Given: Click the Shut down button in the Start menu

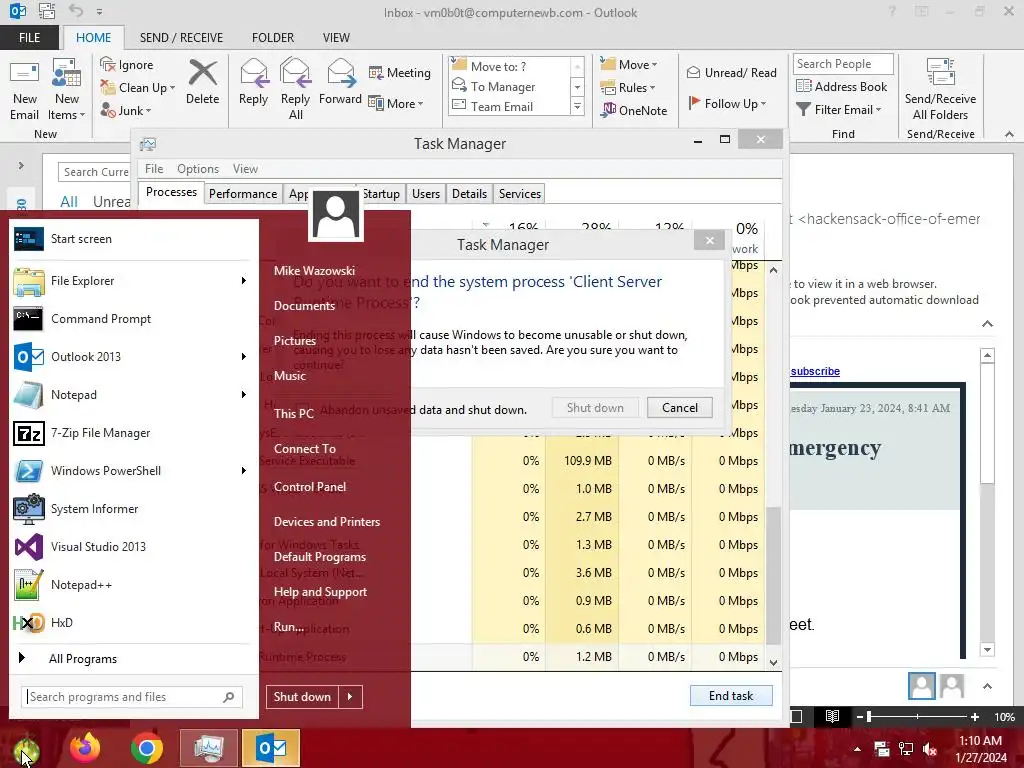Looking at the screenshot, I should pyautogui.click(x=302, y=697).
